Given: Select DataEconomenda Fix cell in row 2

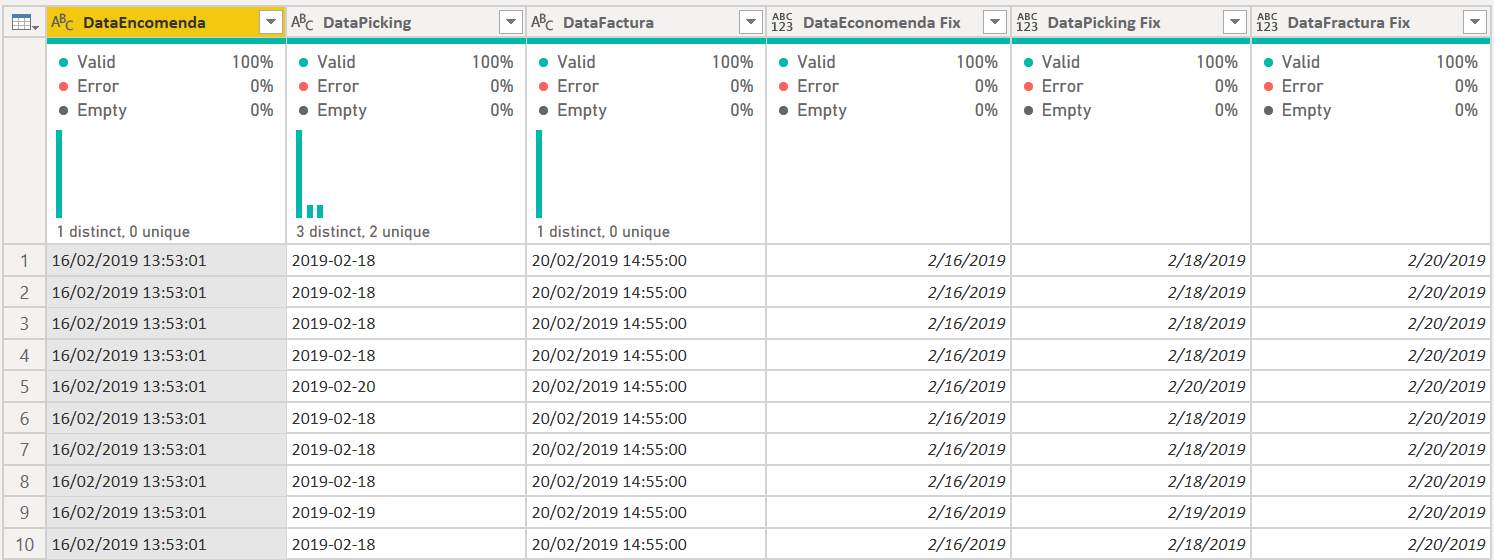Looking at the screenshot, I should tap(889, 293).
